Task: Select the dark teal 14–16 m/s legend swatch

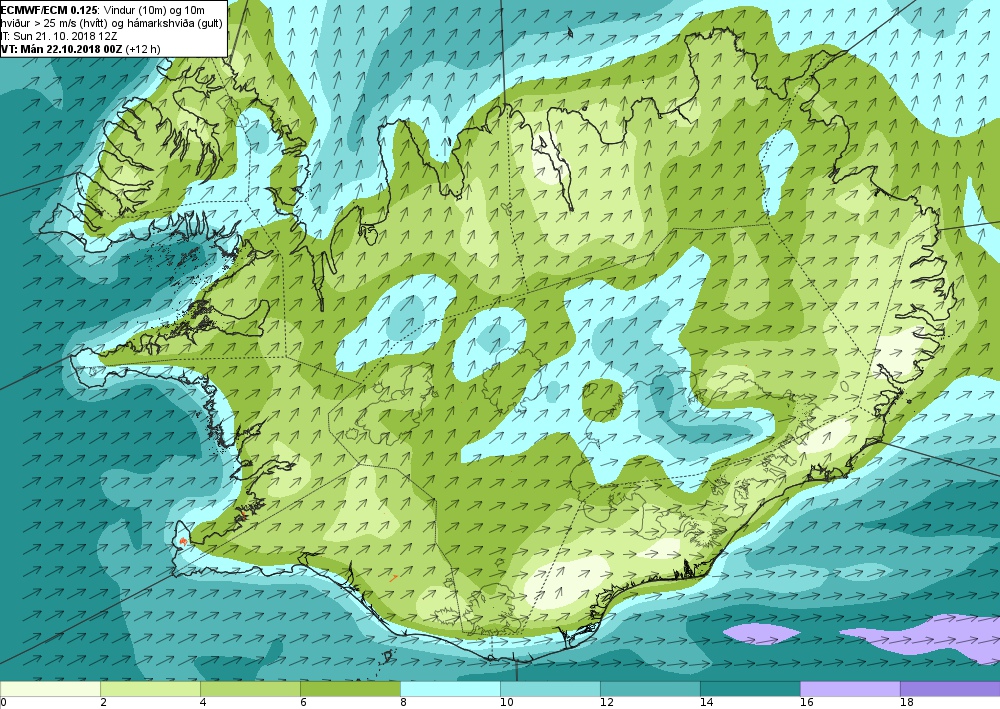Action: point(750,689)
